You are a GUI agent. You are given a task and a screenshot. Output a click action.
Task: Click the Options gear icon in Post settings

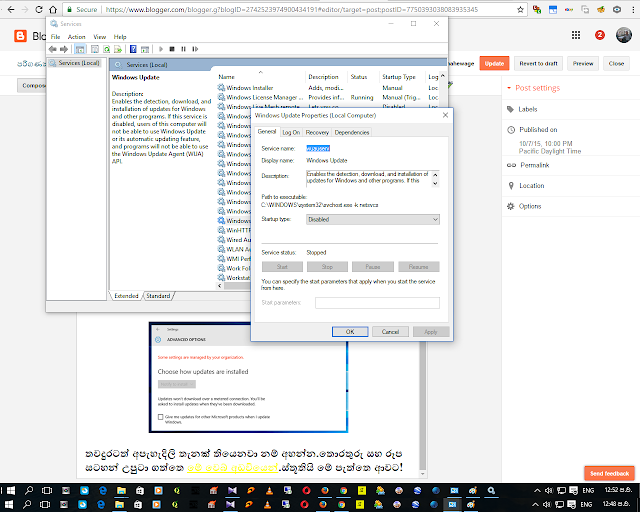coord(510,206)
